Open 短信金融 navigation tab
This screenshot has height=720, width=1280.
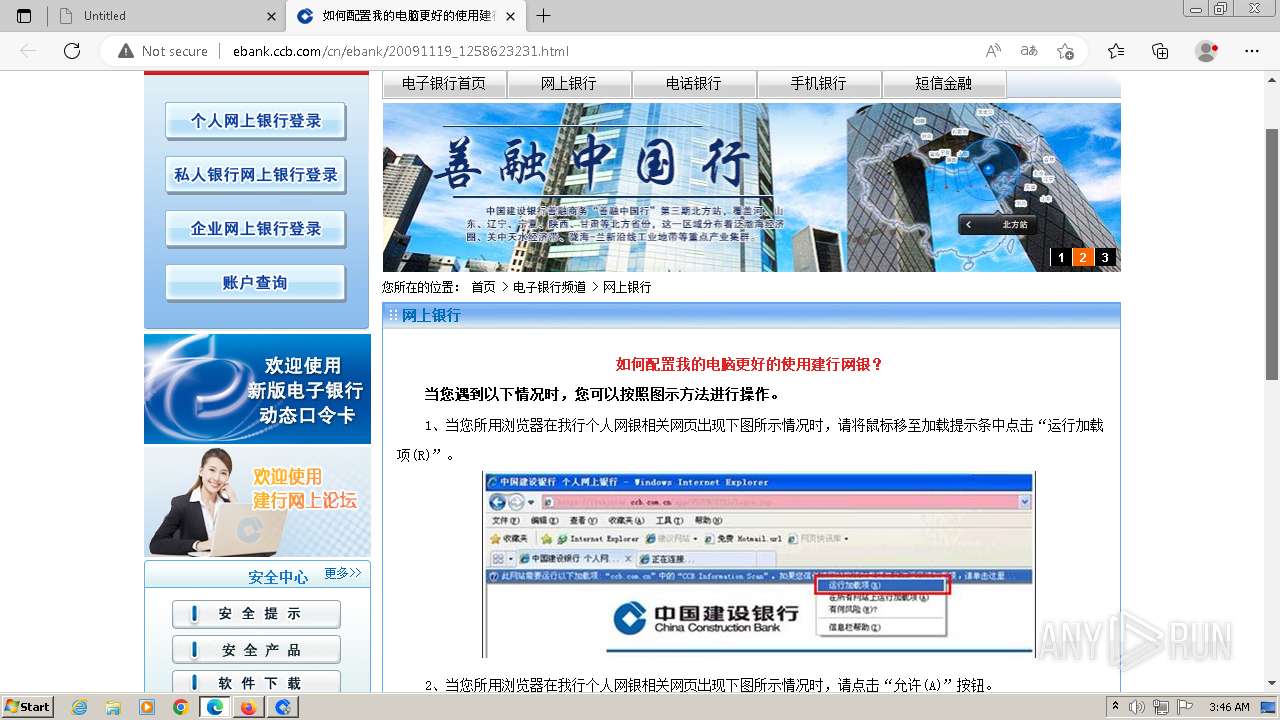(x=944, y=84)
